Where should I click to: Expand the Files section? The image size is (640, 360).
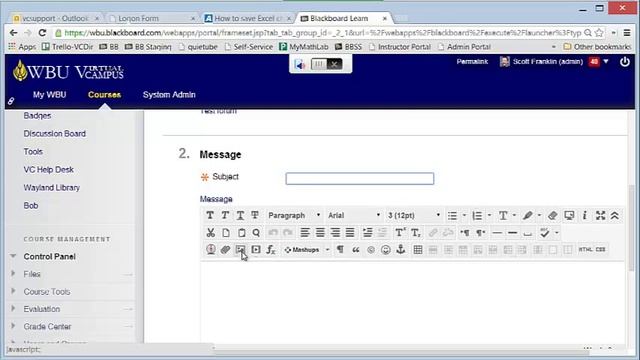13,273
